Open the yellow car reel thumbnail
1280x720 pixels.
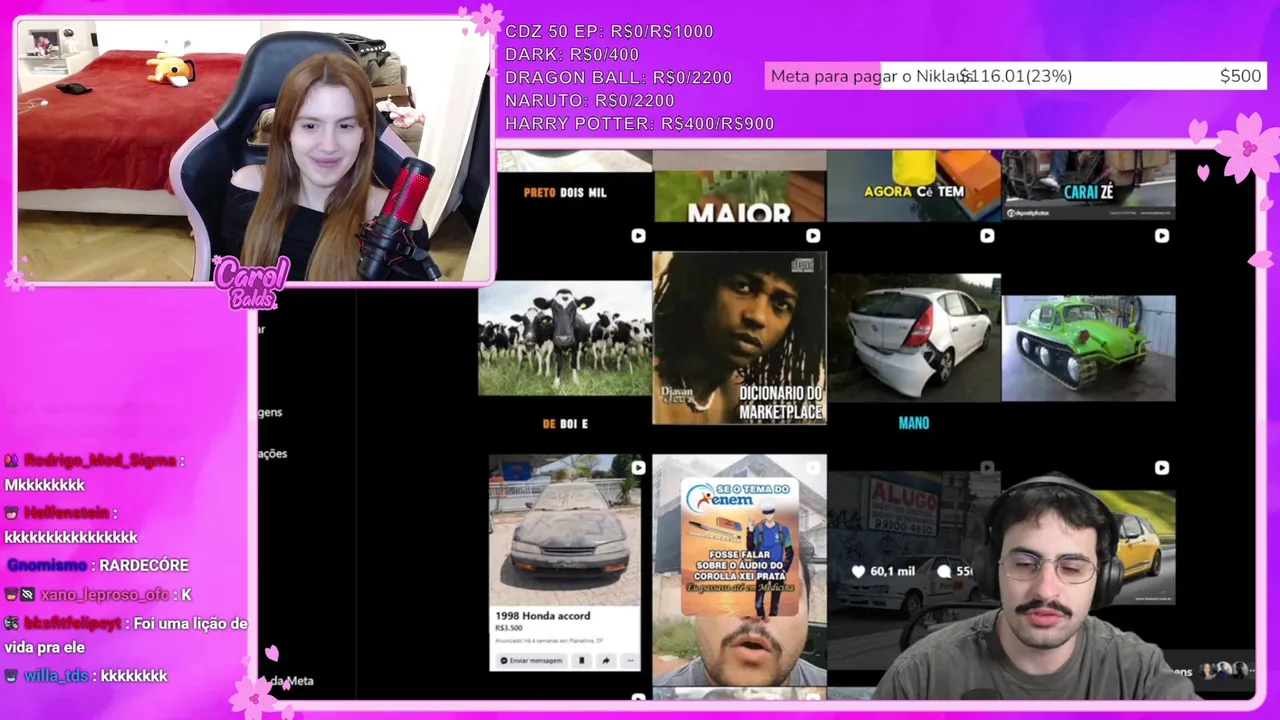(1145, 545)
